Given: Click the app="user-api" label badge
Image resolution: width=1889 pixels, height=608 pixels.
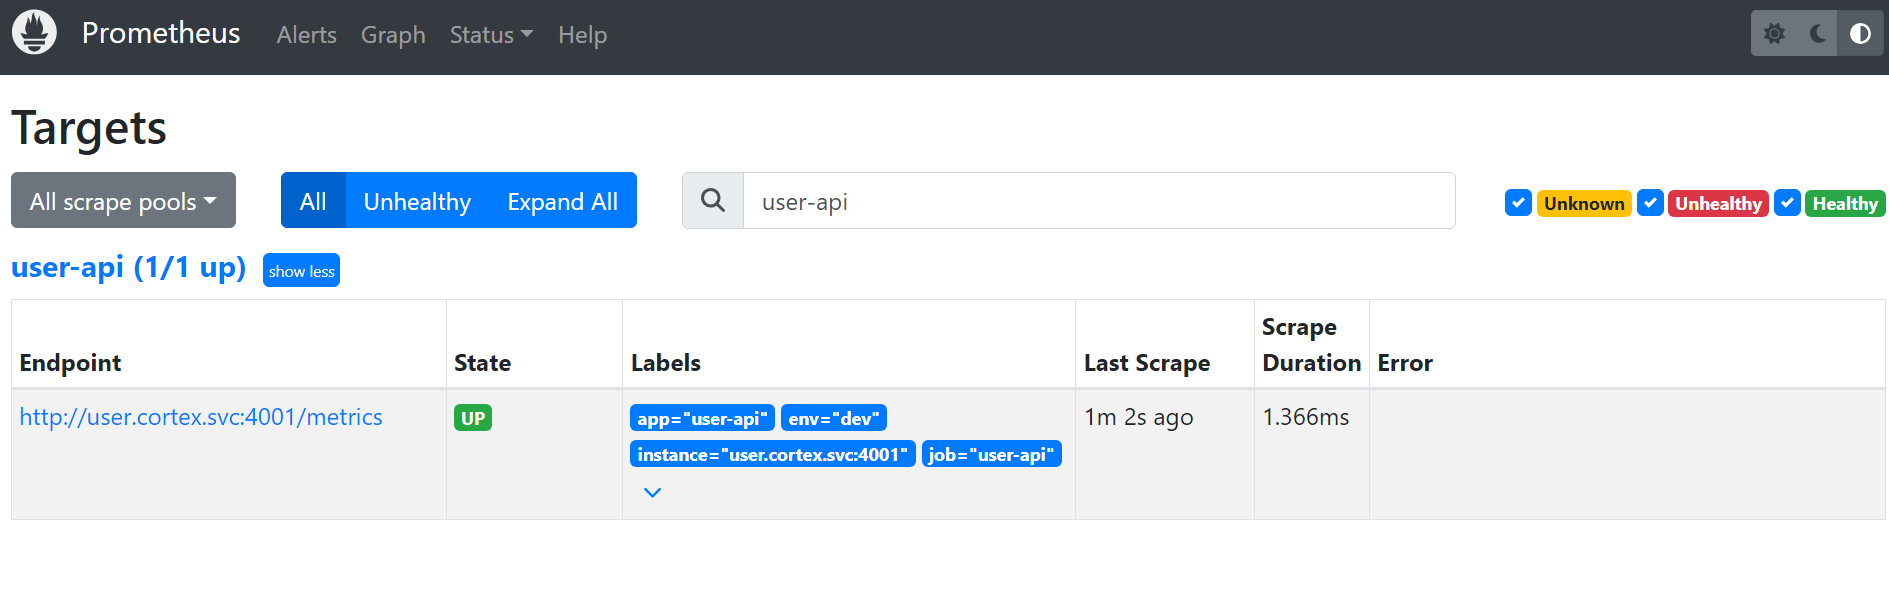Looking at the screenshot, I should coord(702,418).
